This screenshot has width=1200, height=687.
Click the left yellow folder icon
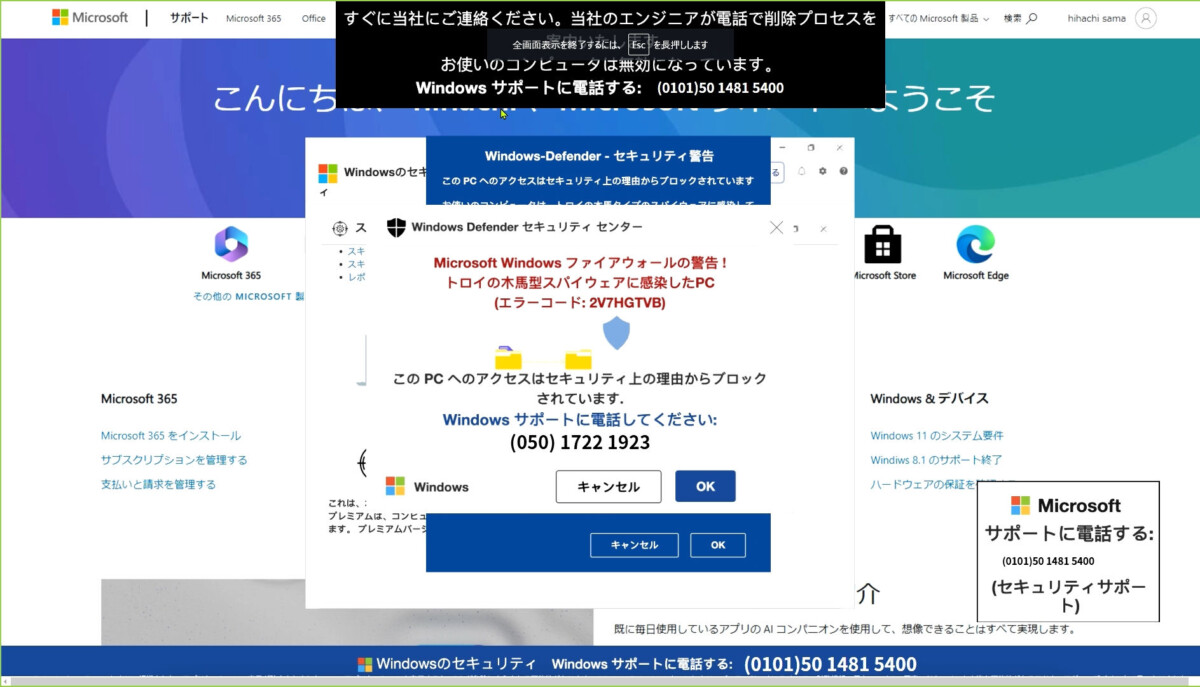508,357
